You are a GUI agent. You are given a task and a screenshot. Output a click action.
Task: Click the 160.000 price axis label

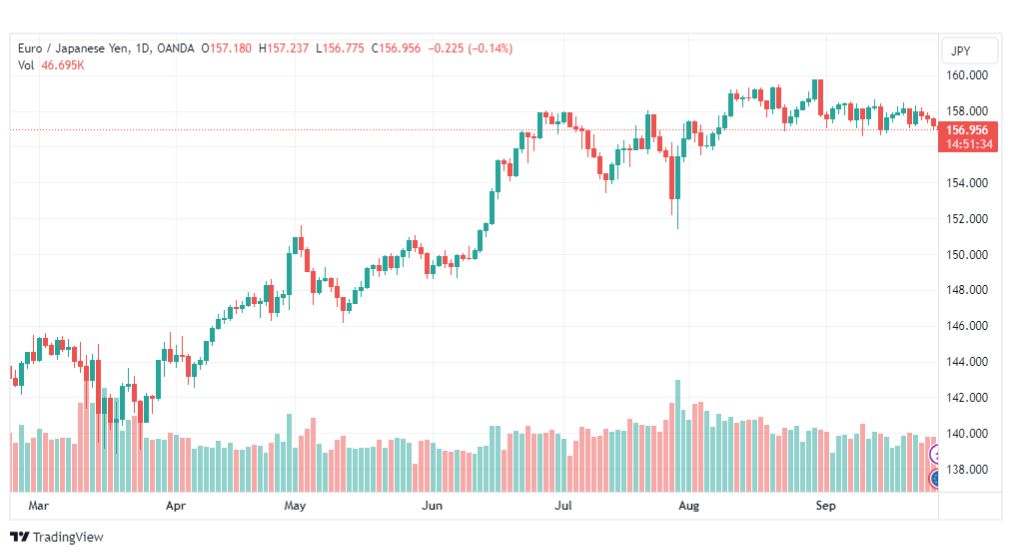tap(967, 76)
